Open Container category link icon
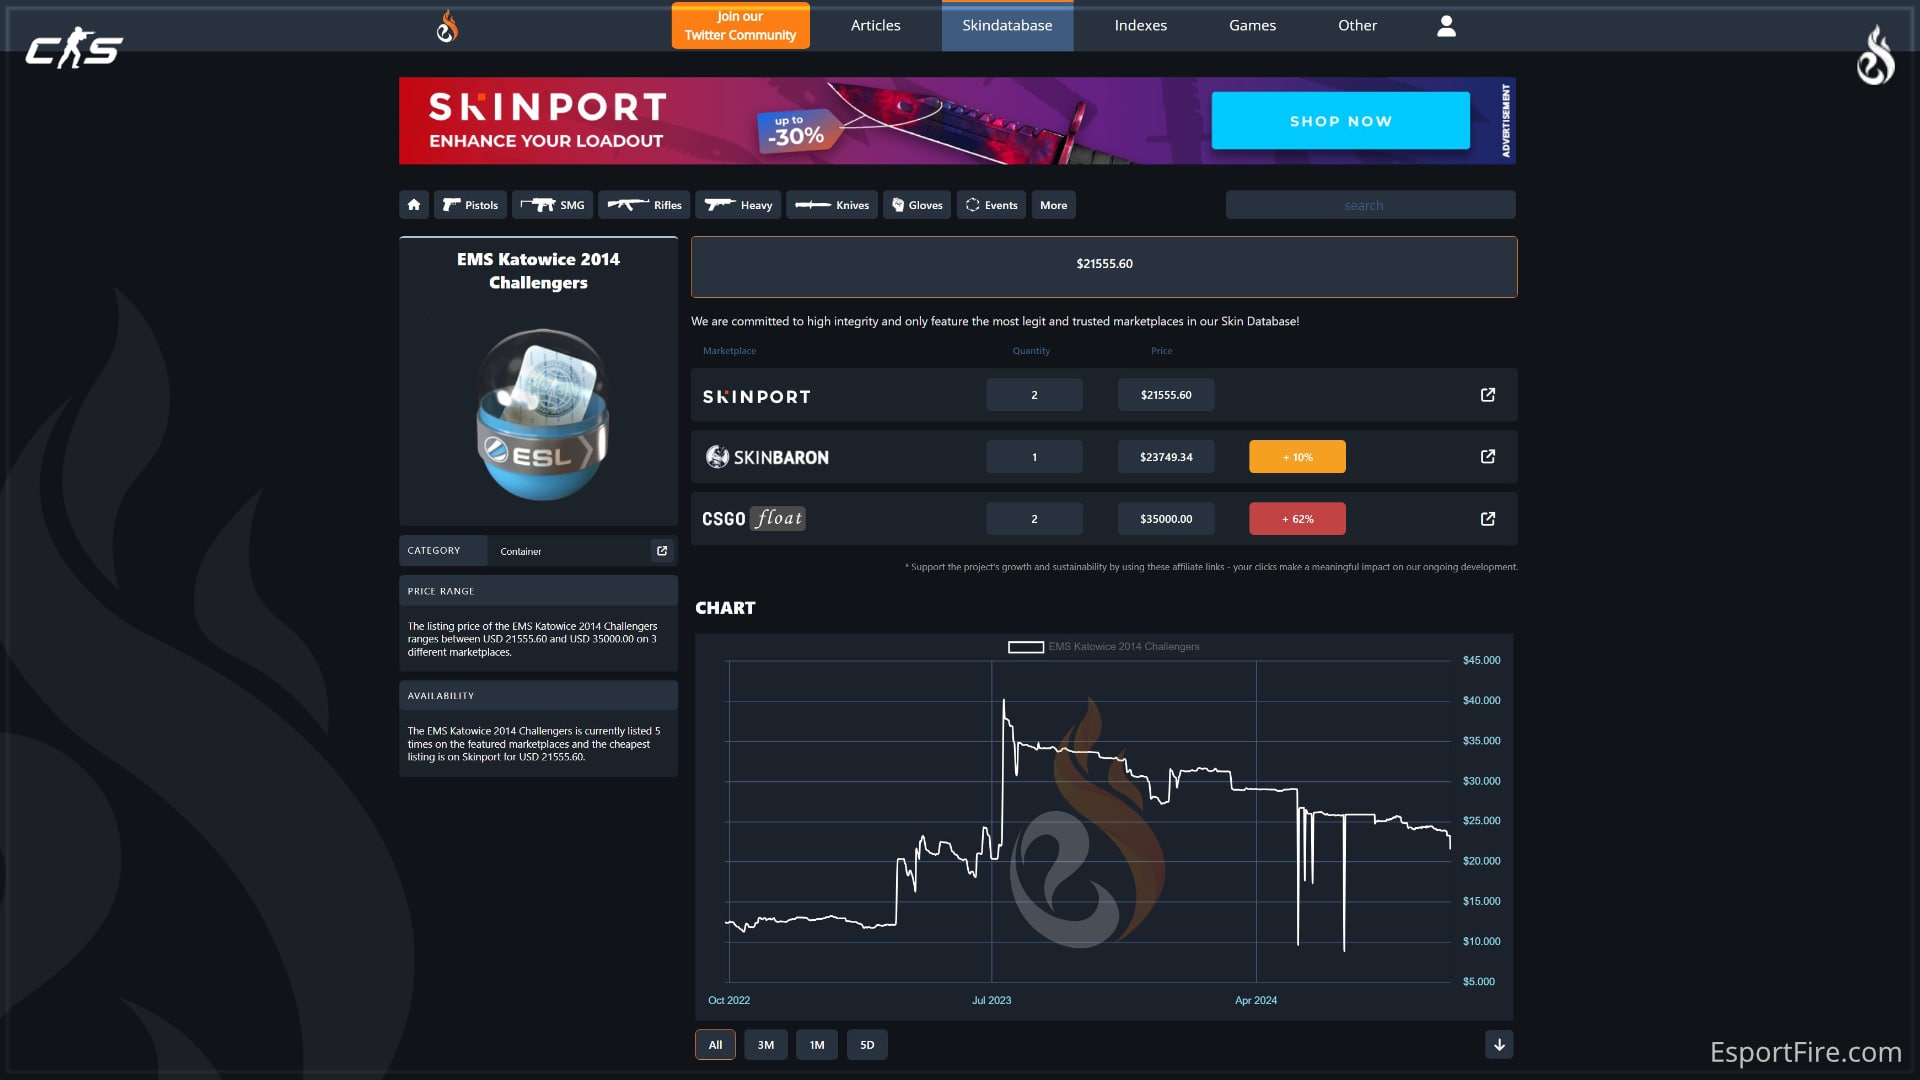Image resolution: width=1920 pixels, height=1080 pixels. point(662,551)
